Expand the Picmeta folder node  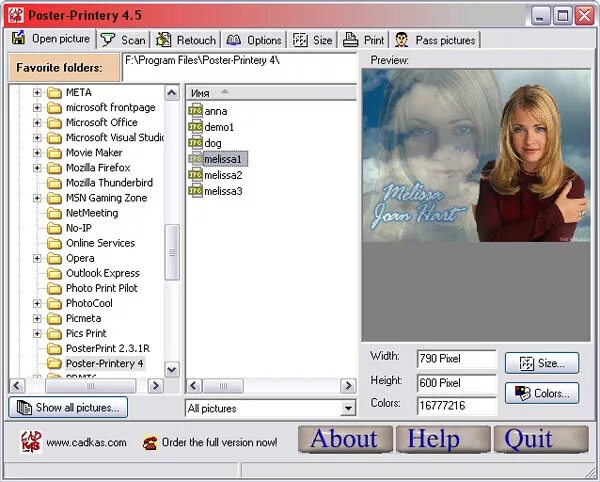click(37, 318)
